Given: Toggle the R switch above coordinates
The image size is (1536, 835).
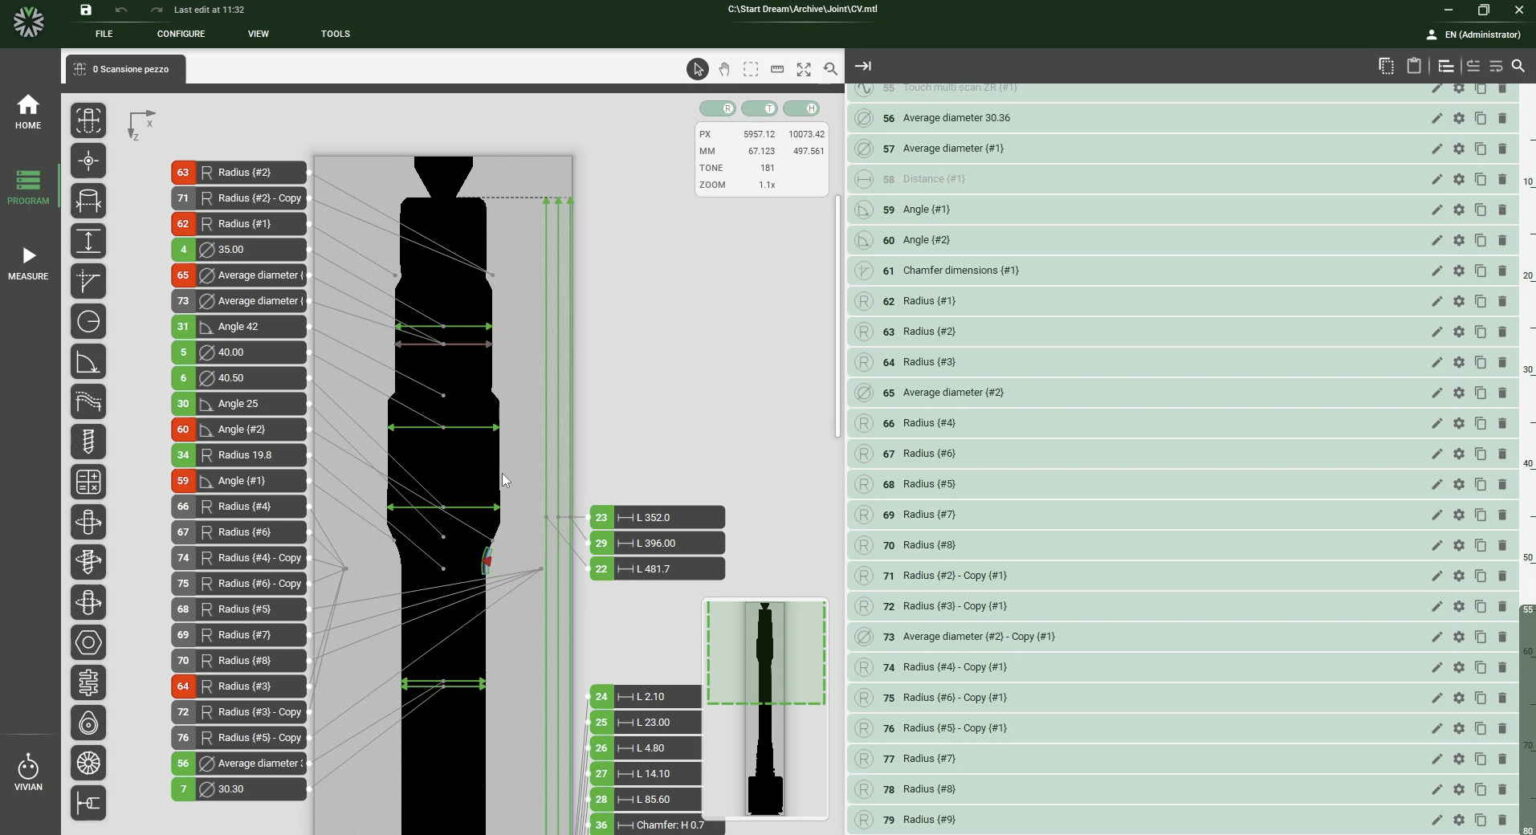Looking at the screenshot, I should [717, 108].
